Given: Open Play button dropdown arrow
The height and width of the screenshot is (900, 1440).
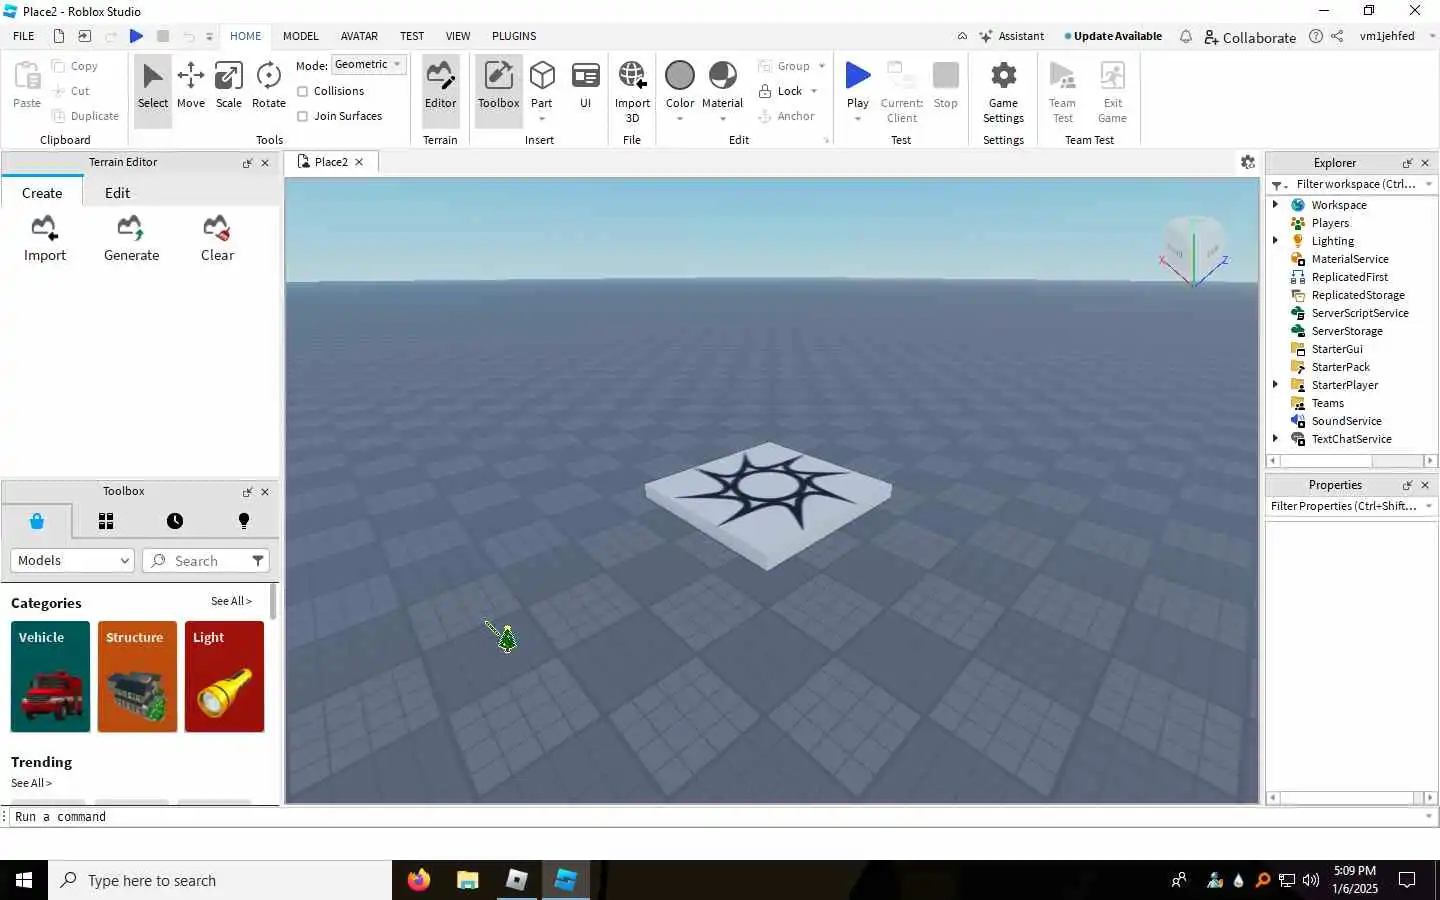Looking at the screenshot, I should pyautogui.click(x=858, y=119).
